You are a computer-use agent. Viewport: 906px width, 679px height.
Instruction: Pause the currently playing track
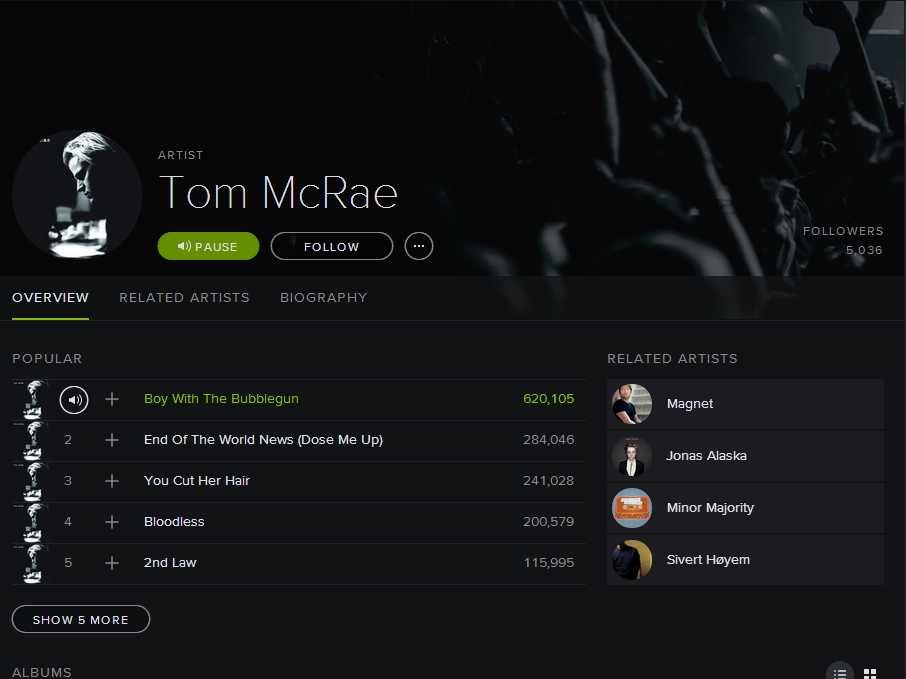pyautogui.click(x=207, y=245)
